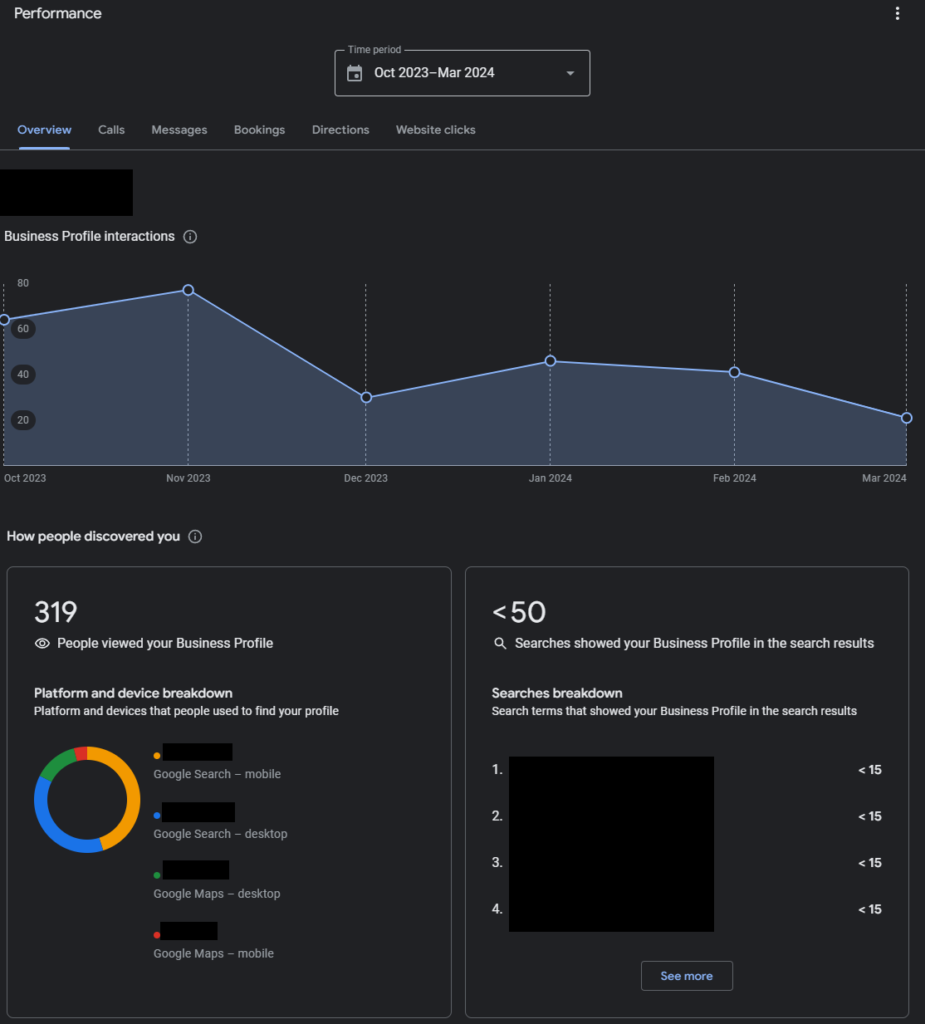Open the three-dot more options menu
This screenshot has height=1024, width=925.
[897, 14]
